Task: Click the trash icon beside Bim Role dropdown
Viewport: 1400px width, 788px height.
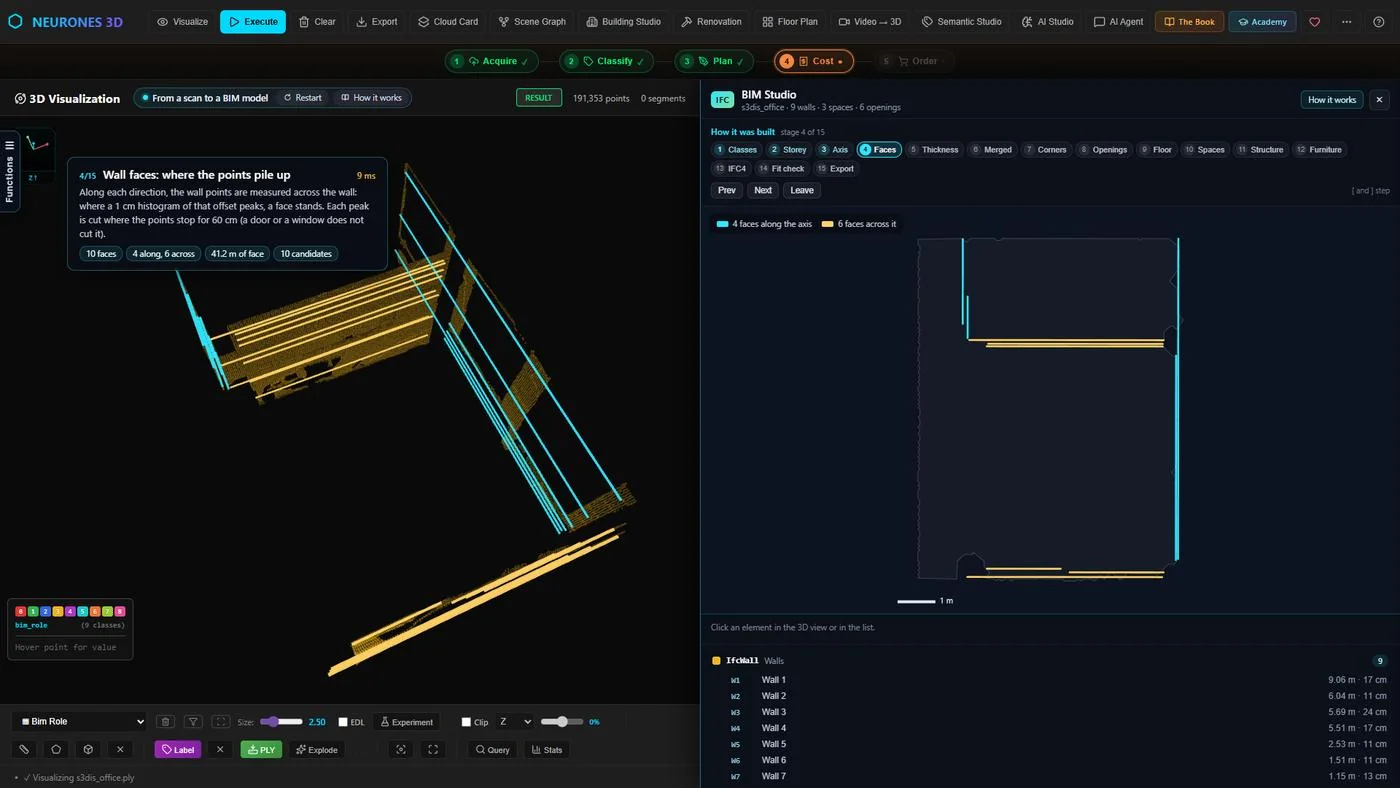Action: coord(166,722)
